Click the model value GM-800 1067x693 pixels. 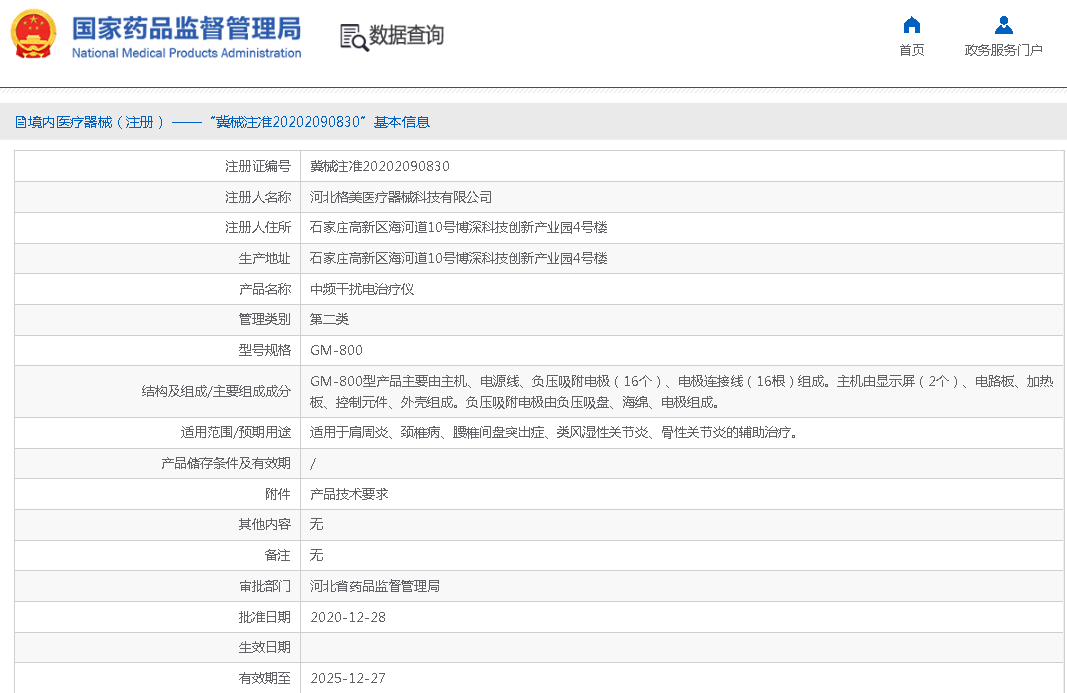(x=336, y=350)
